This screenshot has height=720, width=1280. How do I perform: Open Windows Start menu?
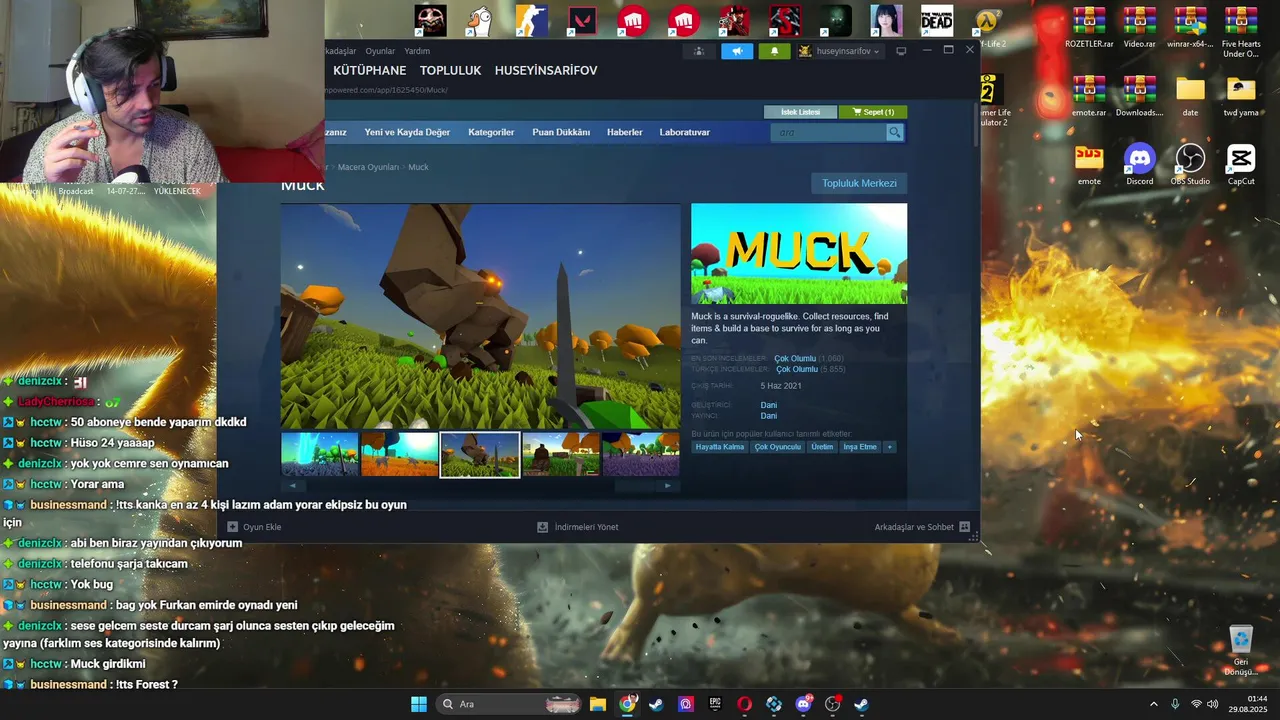419,704
